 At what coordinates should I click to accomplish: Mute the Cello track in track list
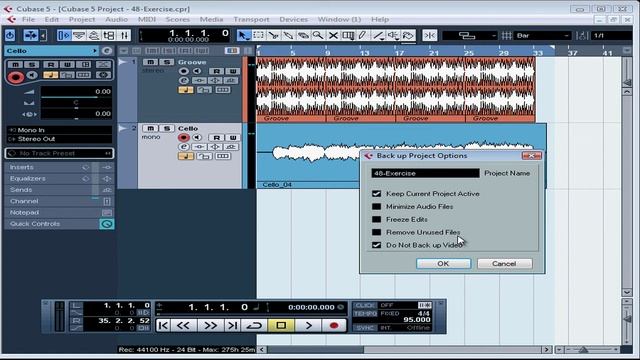[x=150, y=128]
